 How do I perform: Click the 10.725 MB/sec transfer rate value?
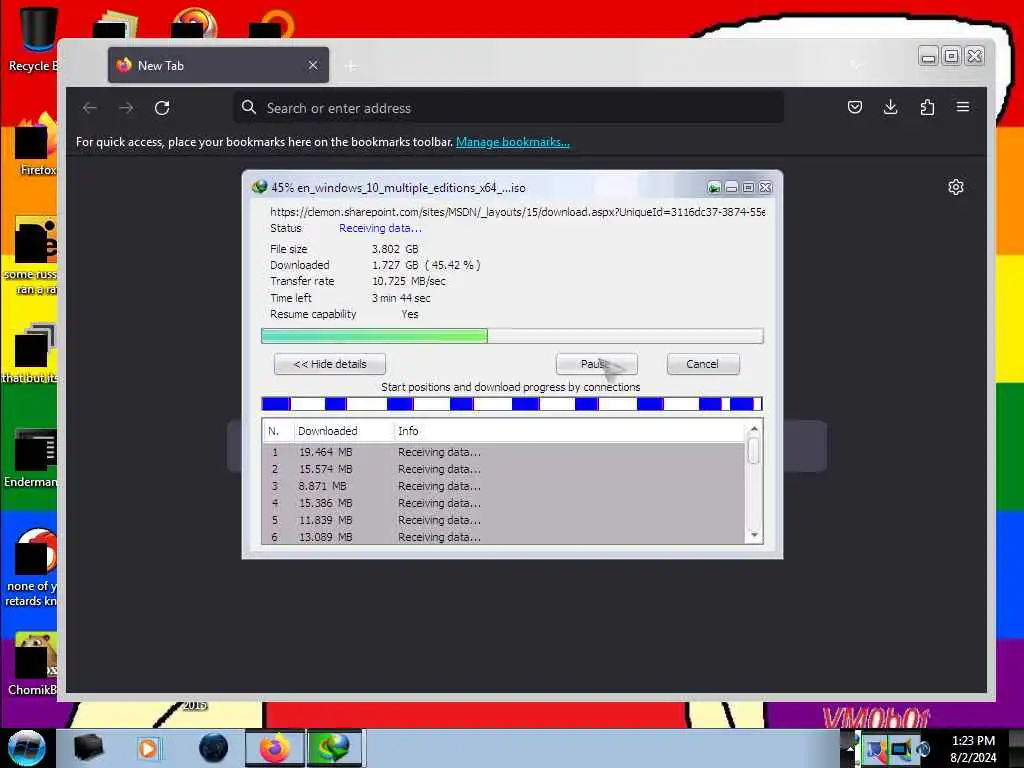409,281
